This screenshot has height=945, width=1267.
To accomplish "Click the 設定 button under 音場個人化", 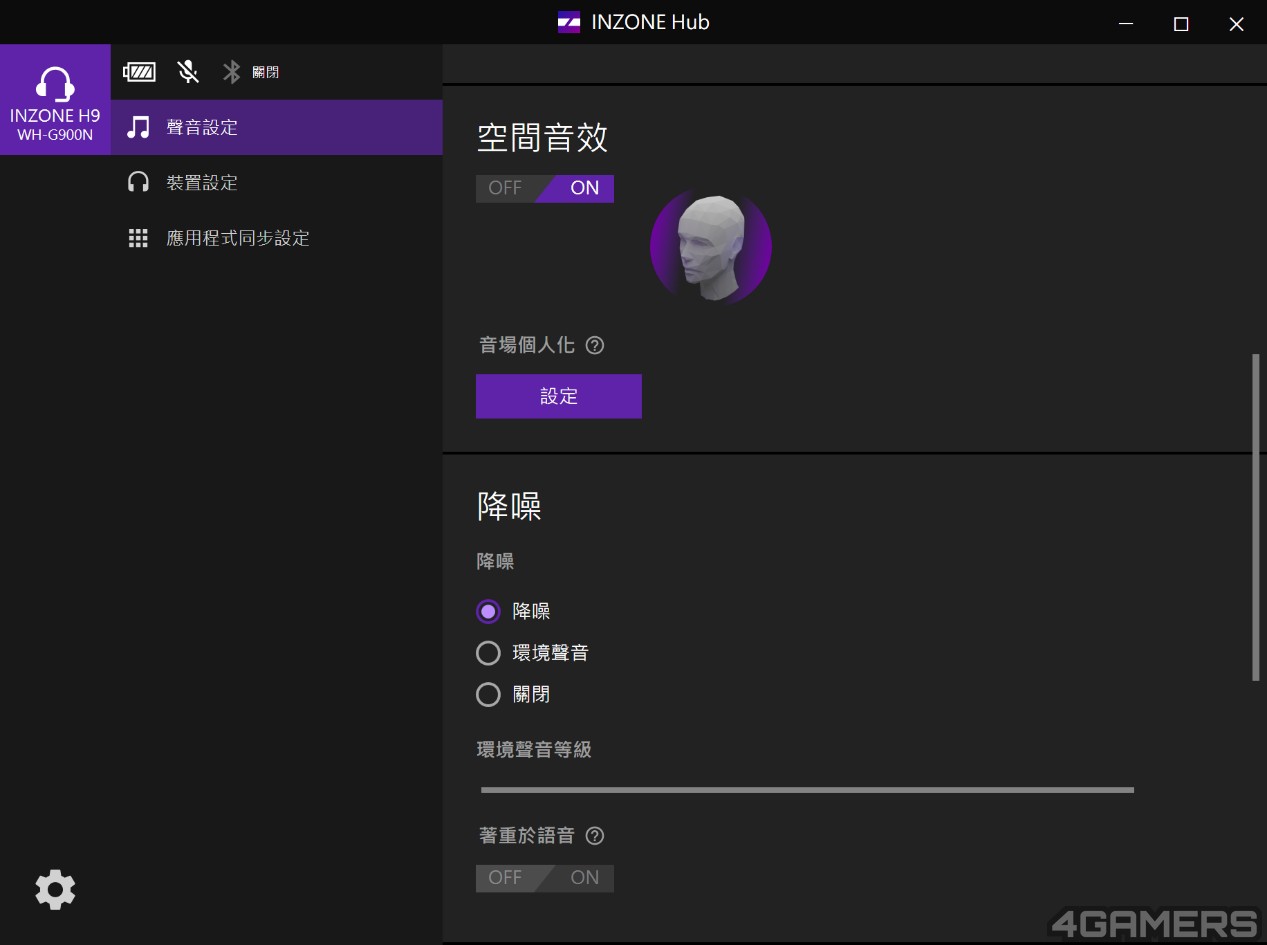I will [x=559, y=396].
